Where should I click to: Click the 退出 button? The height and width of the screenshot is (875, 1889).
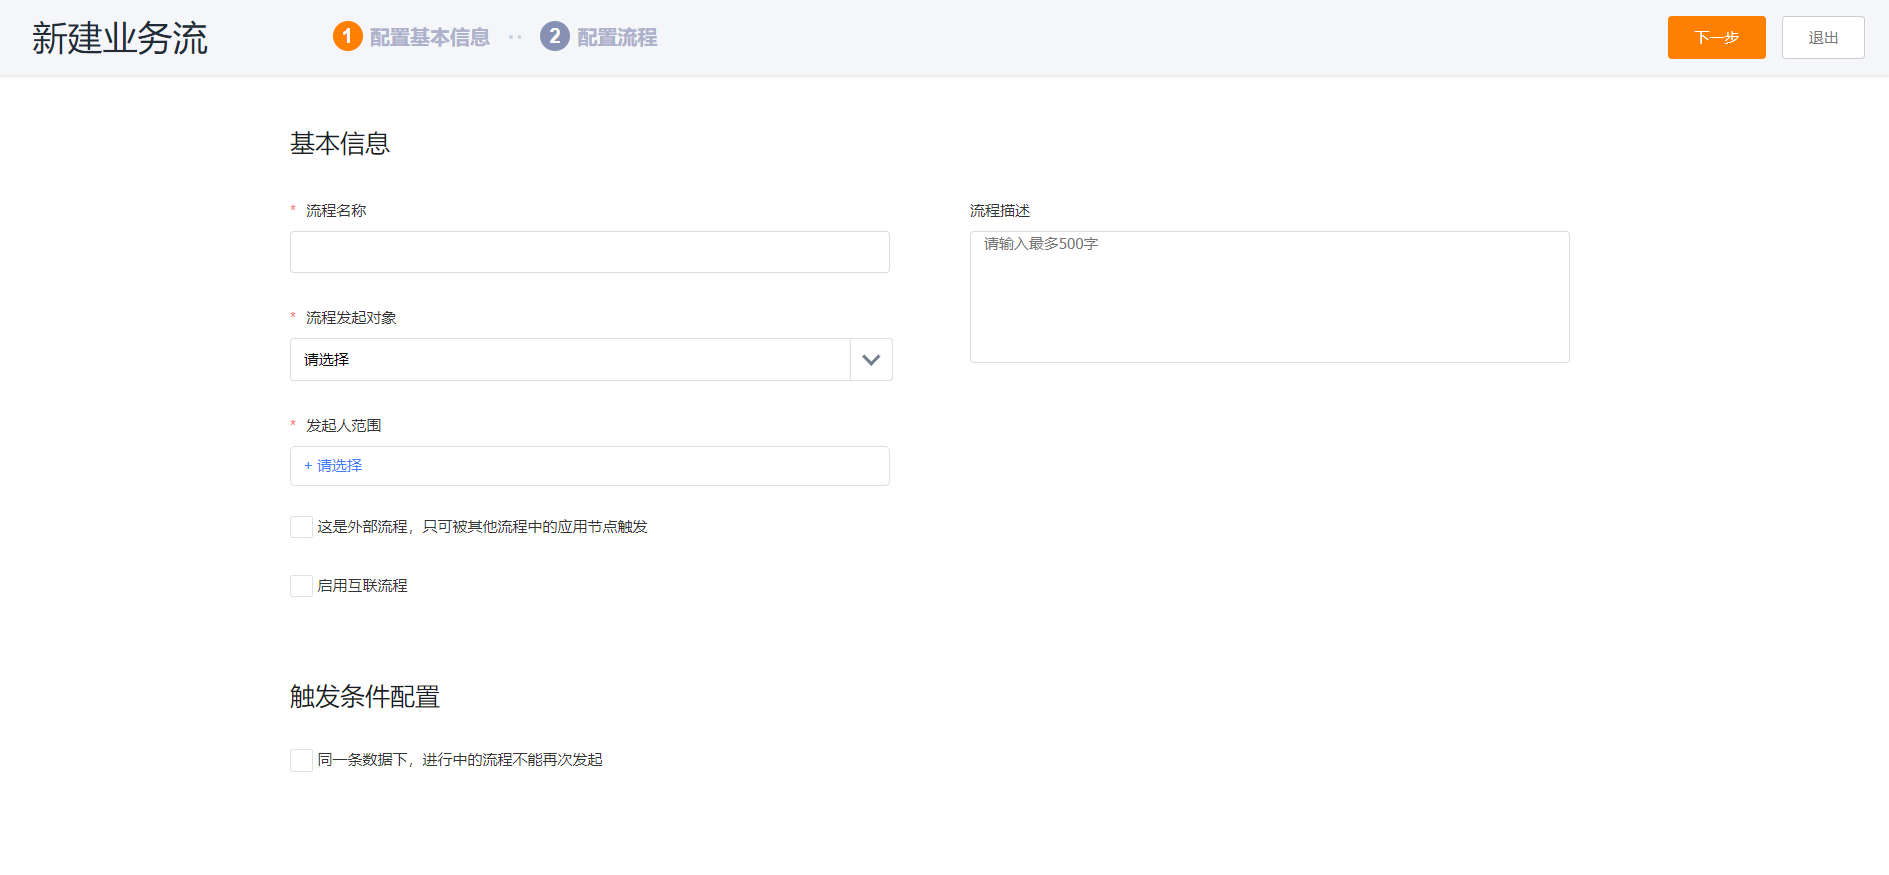[1822, 38]
